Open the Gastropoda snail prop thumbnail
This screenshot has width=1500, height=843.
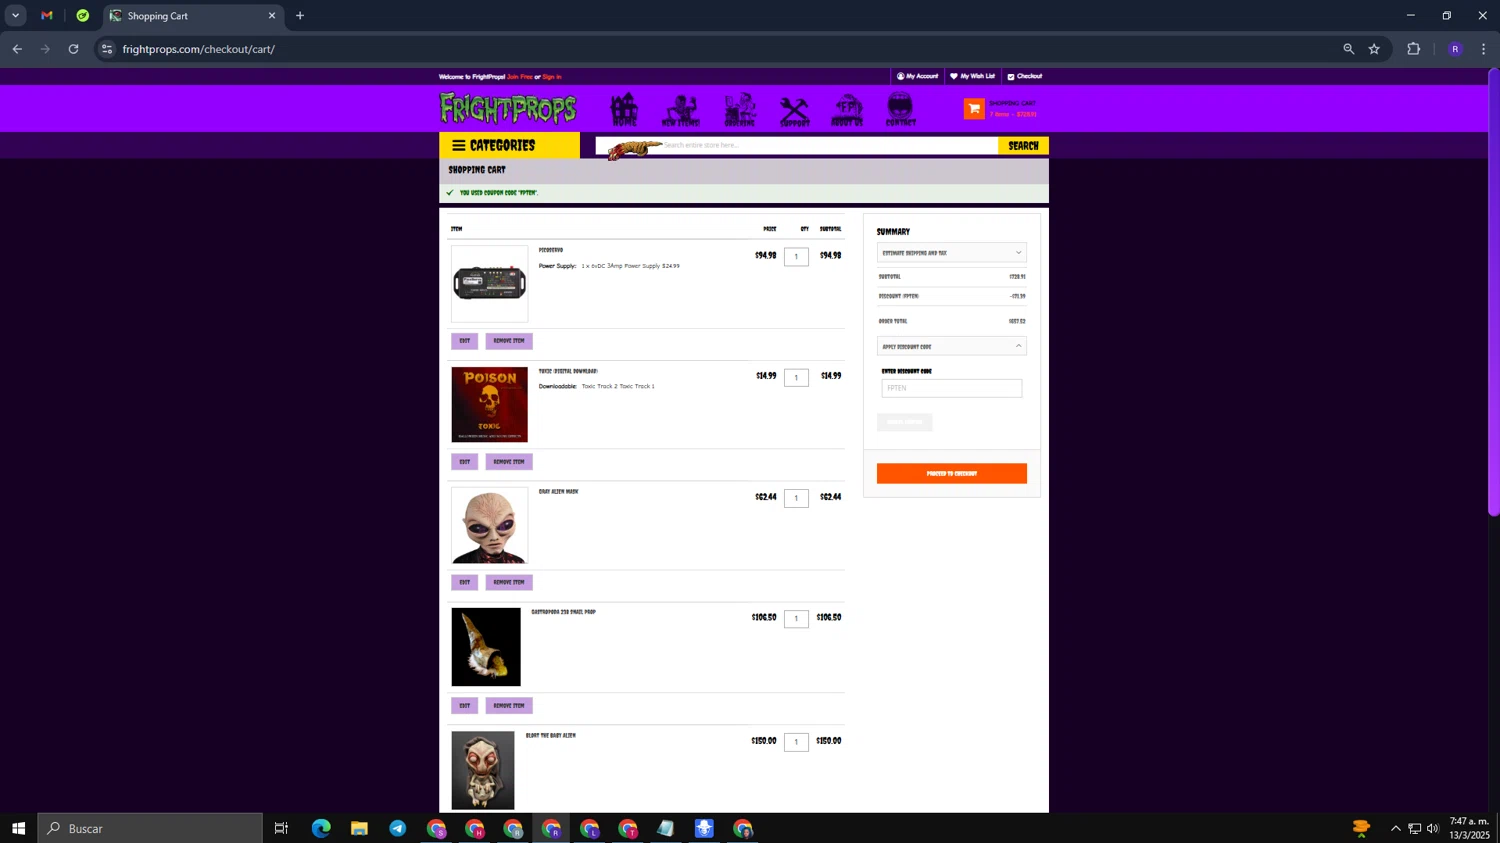(486, 647)
